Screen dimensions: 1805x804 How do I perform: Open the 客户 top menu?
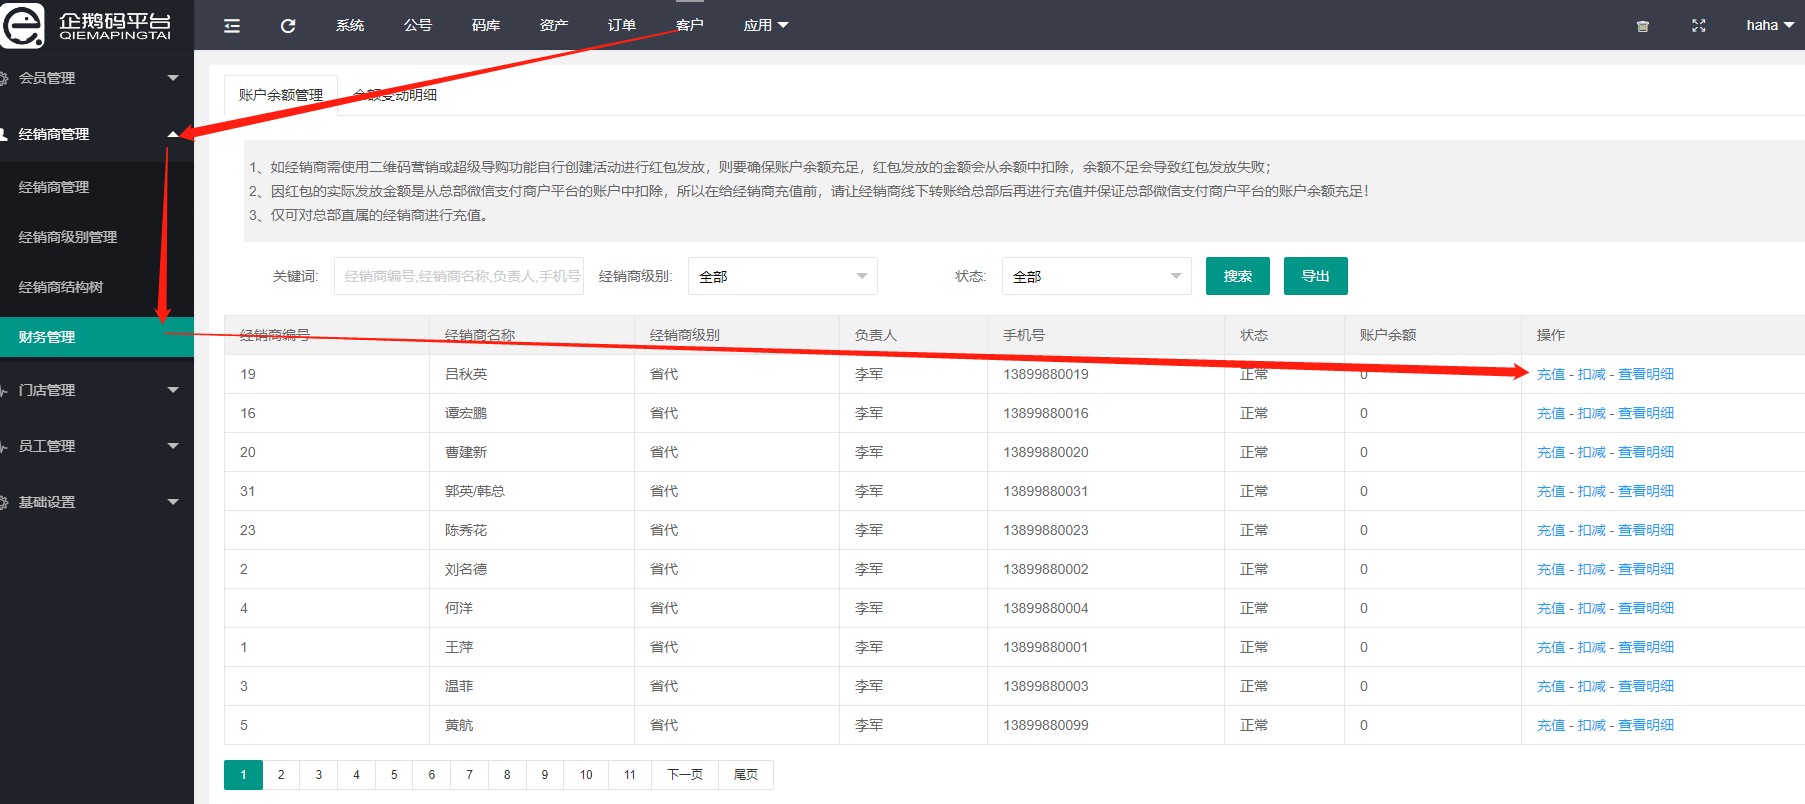(x=690, y=25)
